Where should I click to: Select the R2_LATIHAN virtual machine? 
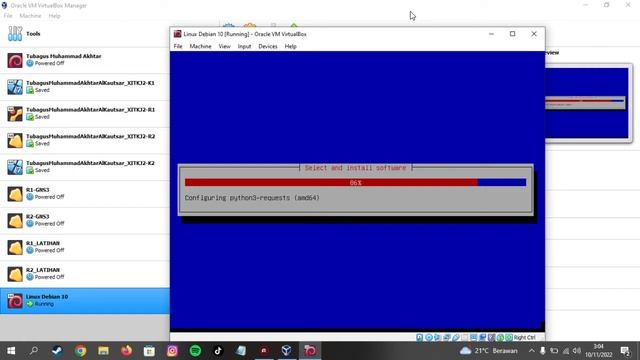[x=84, y=274]
